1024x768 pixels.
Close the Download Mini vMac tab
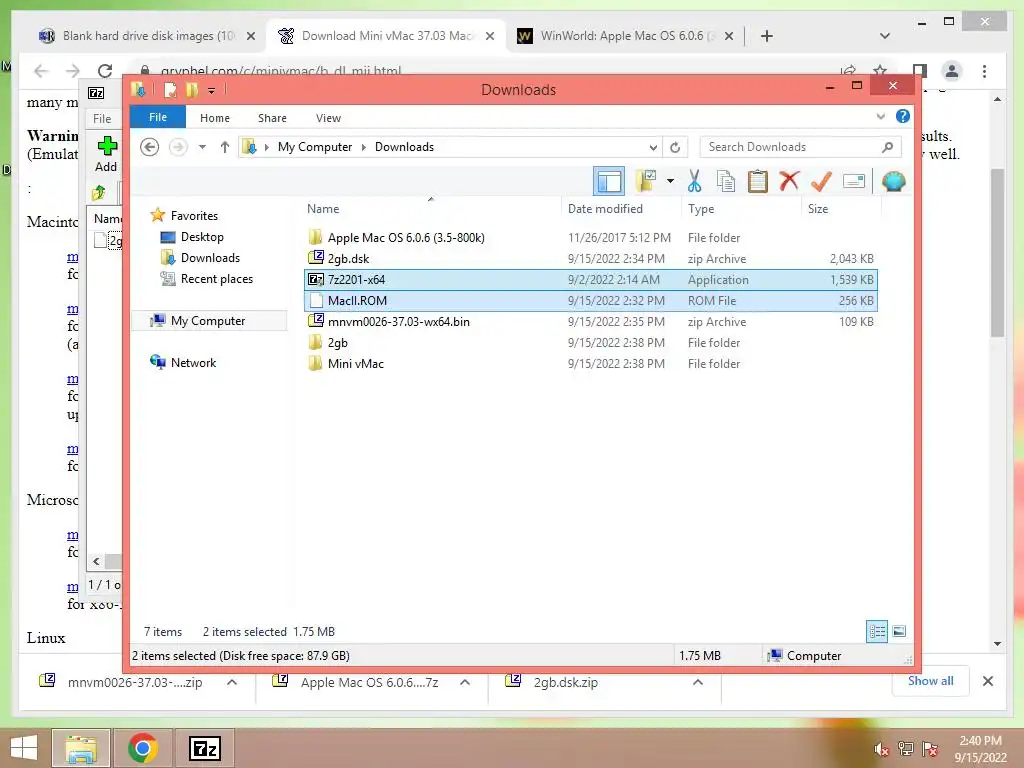490,36
